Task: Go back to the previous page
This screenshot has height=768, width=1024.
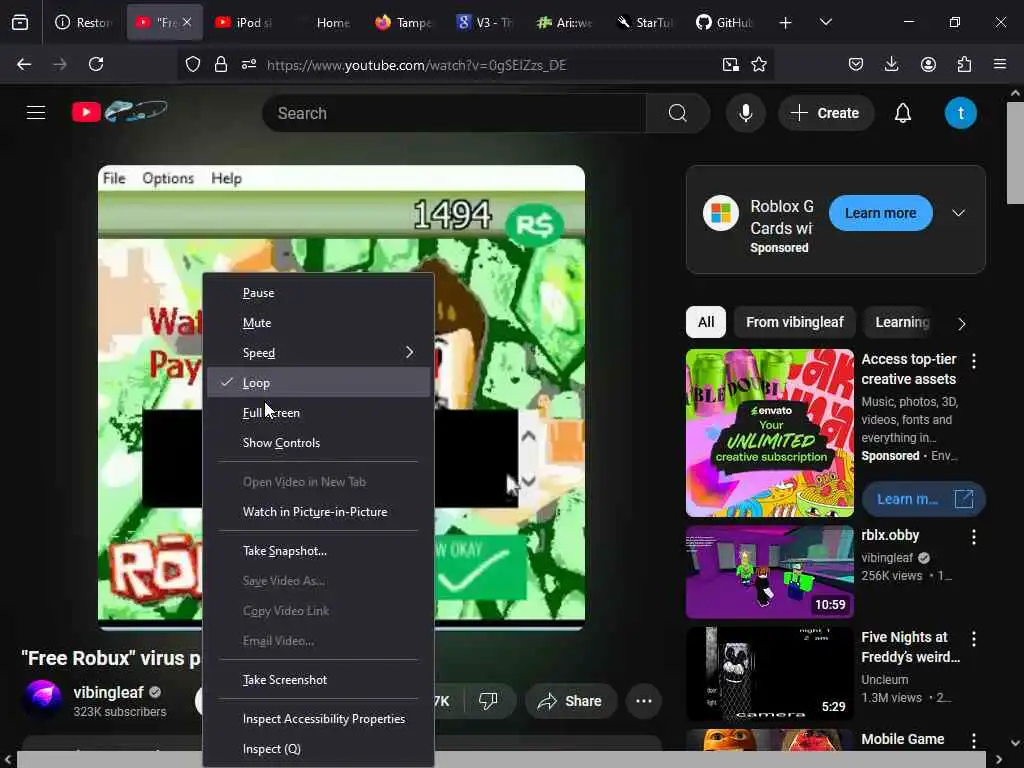Action: tap(24, 64)
